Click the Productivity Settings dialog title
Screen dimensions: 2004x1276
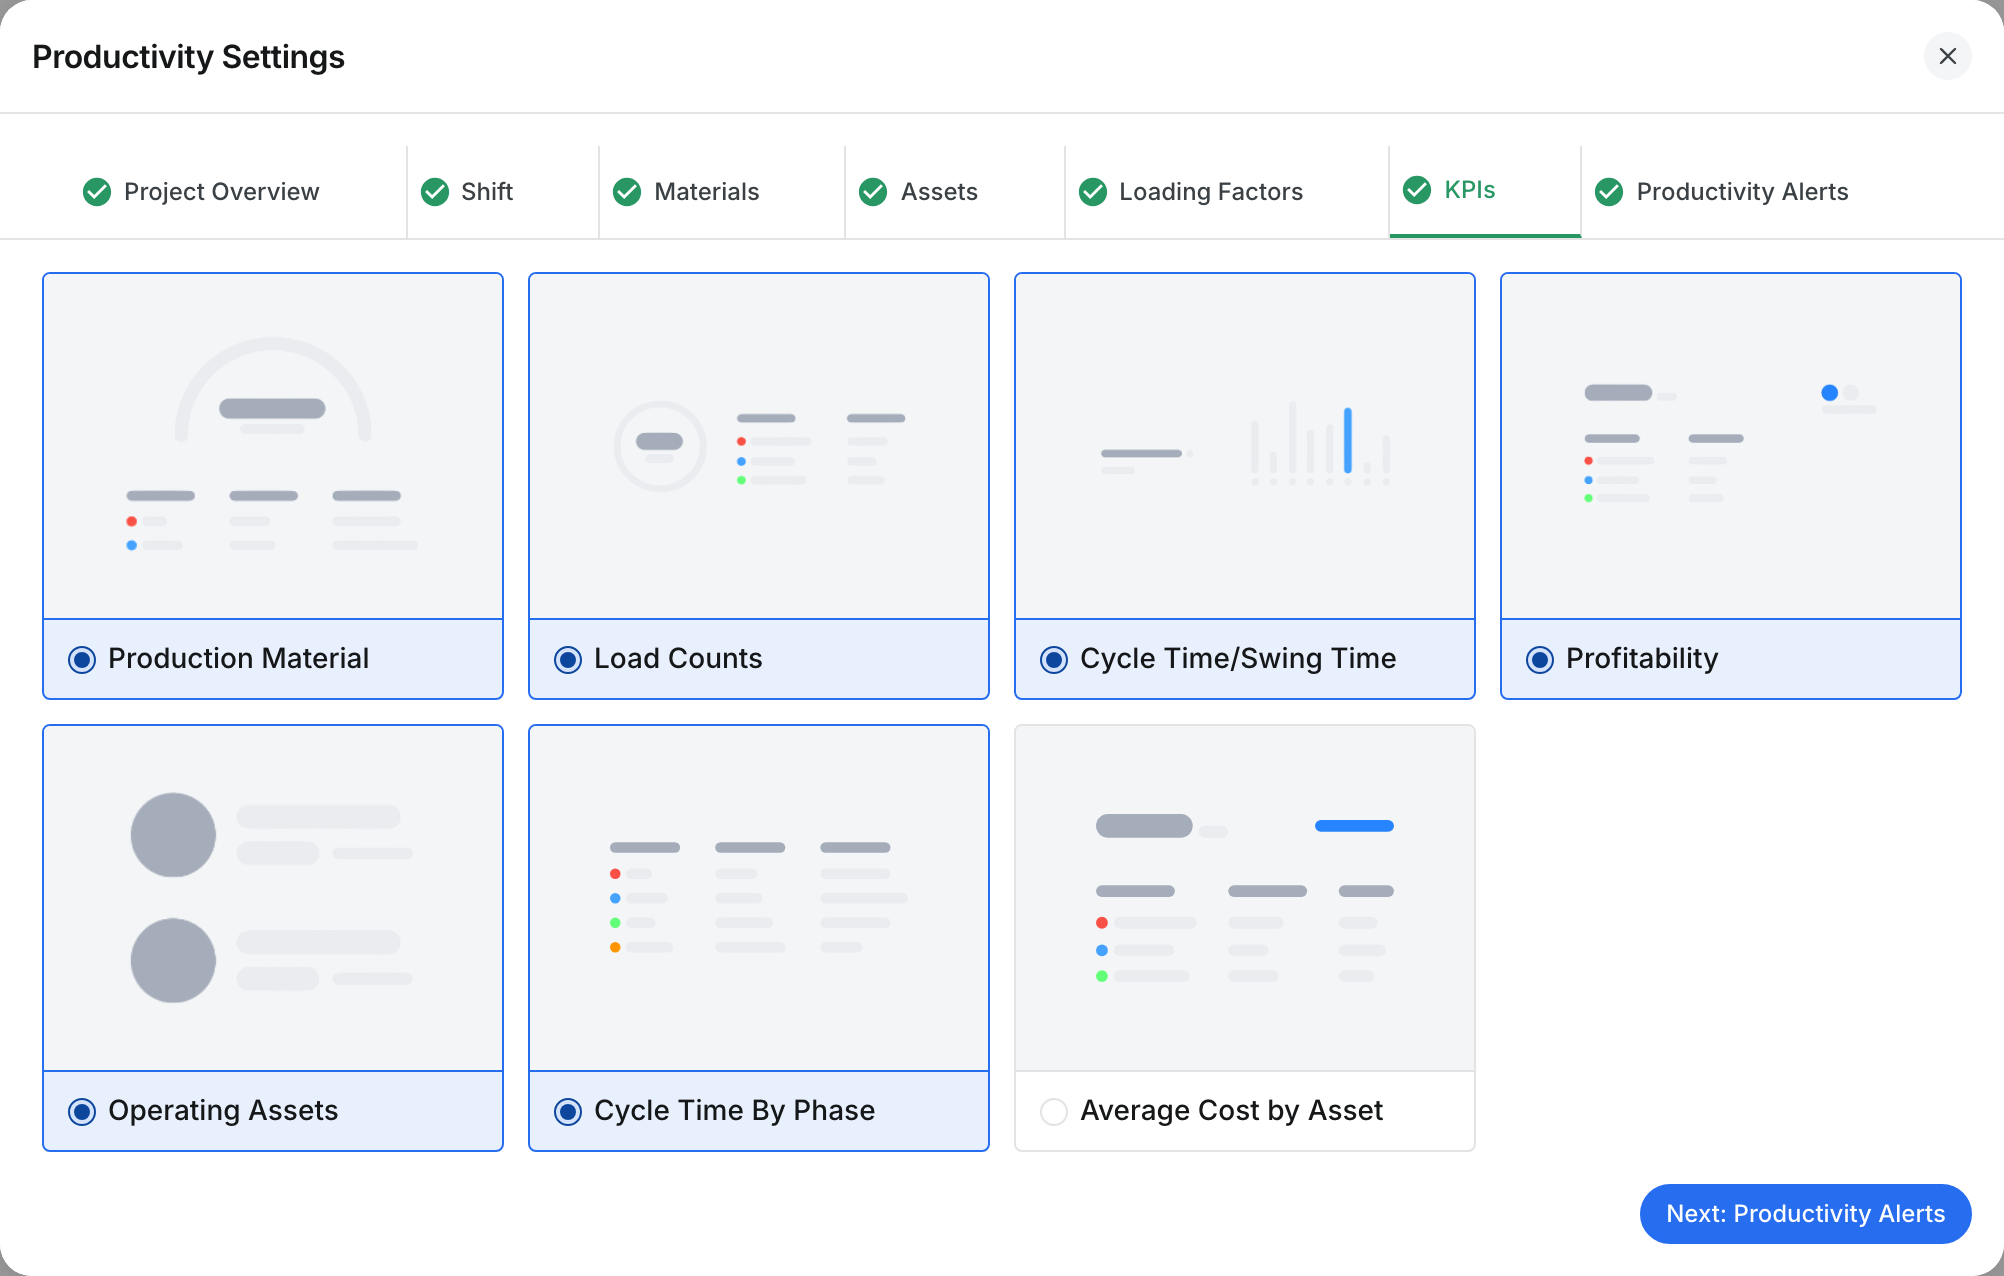pos(188,57)
